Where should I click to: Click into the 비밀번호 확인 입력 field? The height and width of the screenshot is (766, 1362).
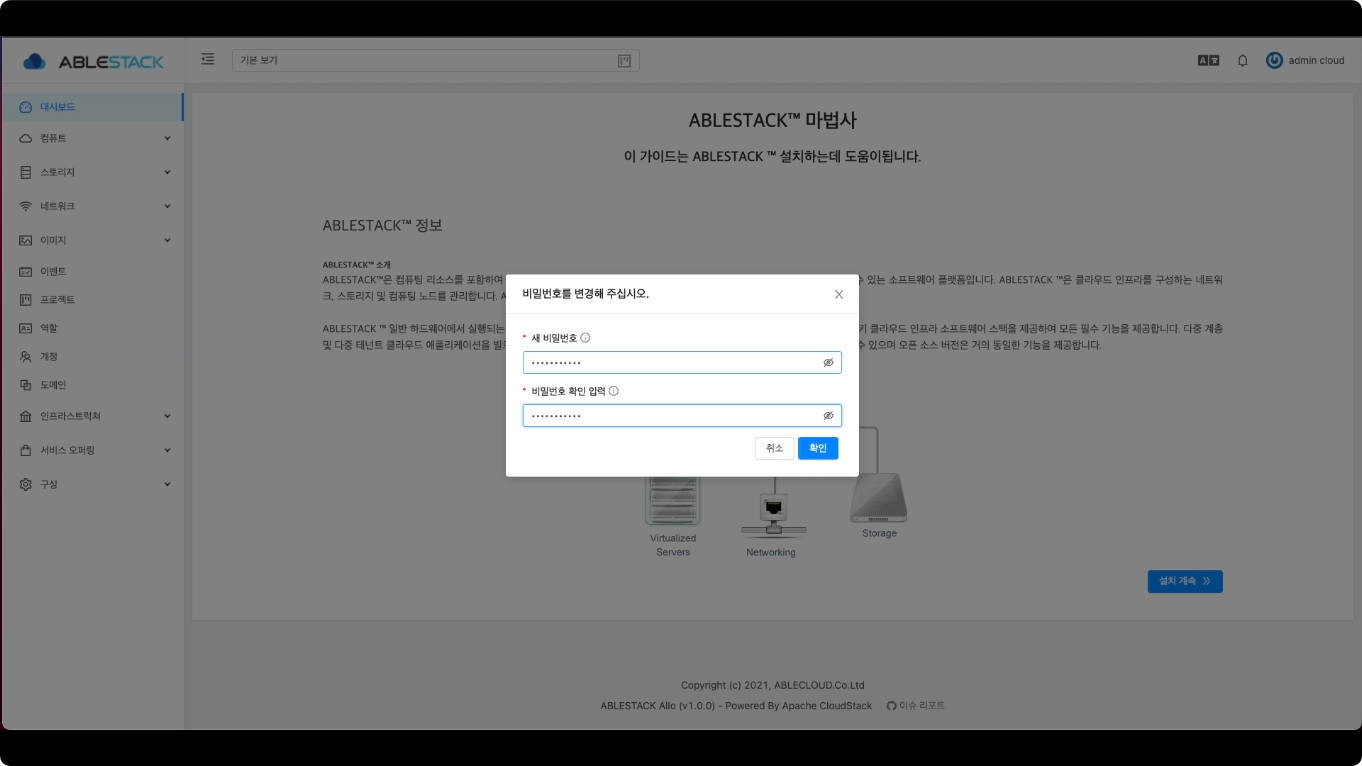(x=682, y=415)
